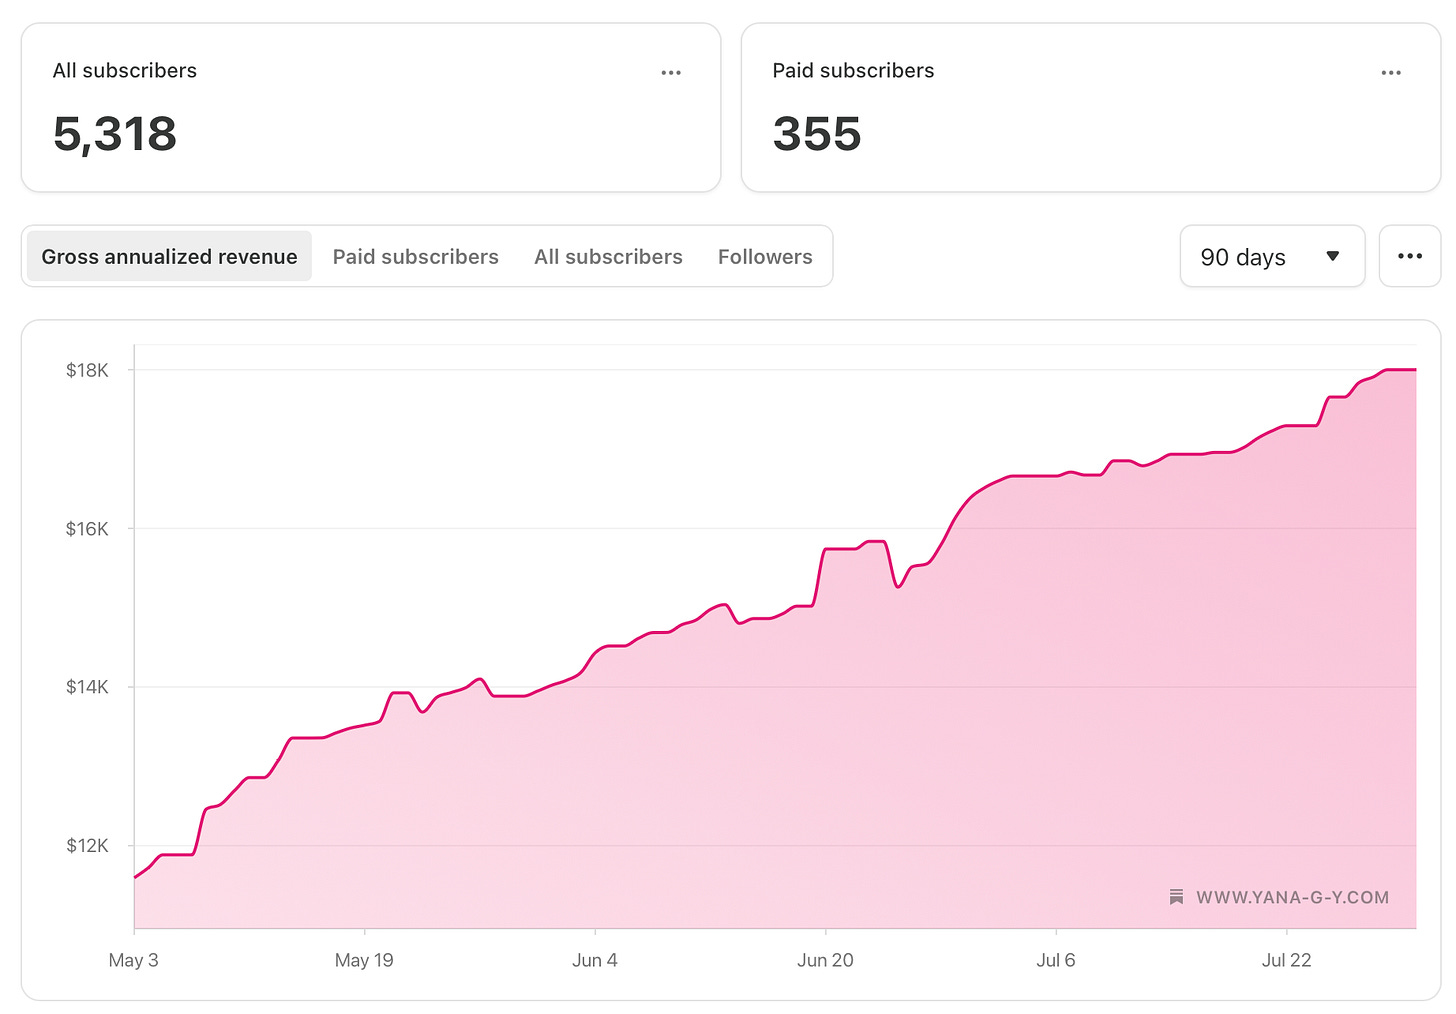Expand the date range selection menu
The image size is (1456, 1014).
[1272, 256]
